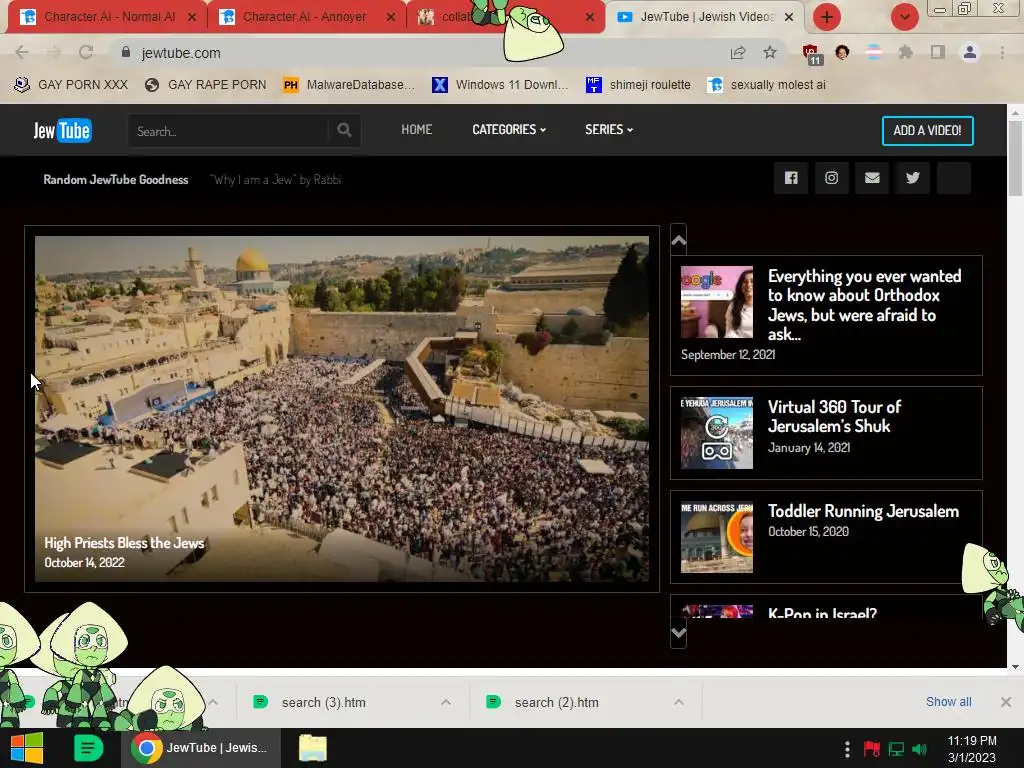Open Virtual 360 Tour of Jerusalem's Shuk
This screenshot has width=1024, height=768.
834,417
